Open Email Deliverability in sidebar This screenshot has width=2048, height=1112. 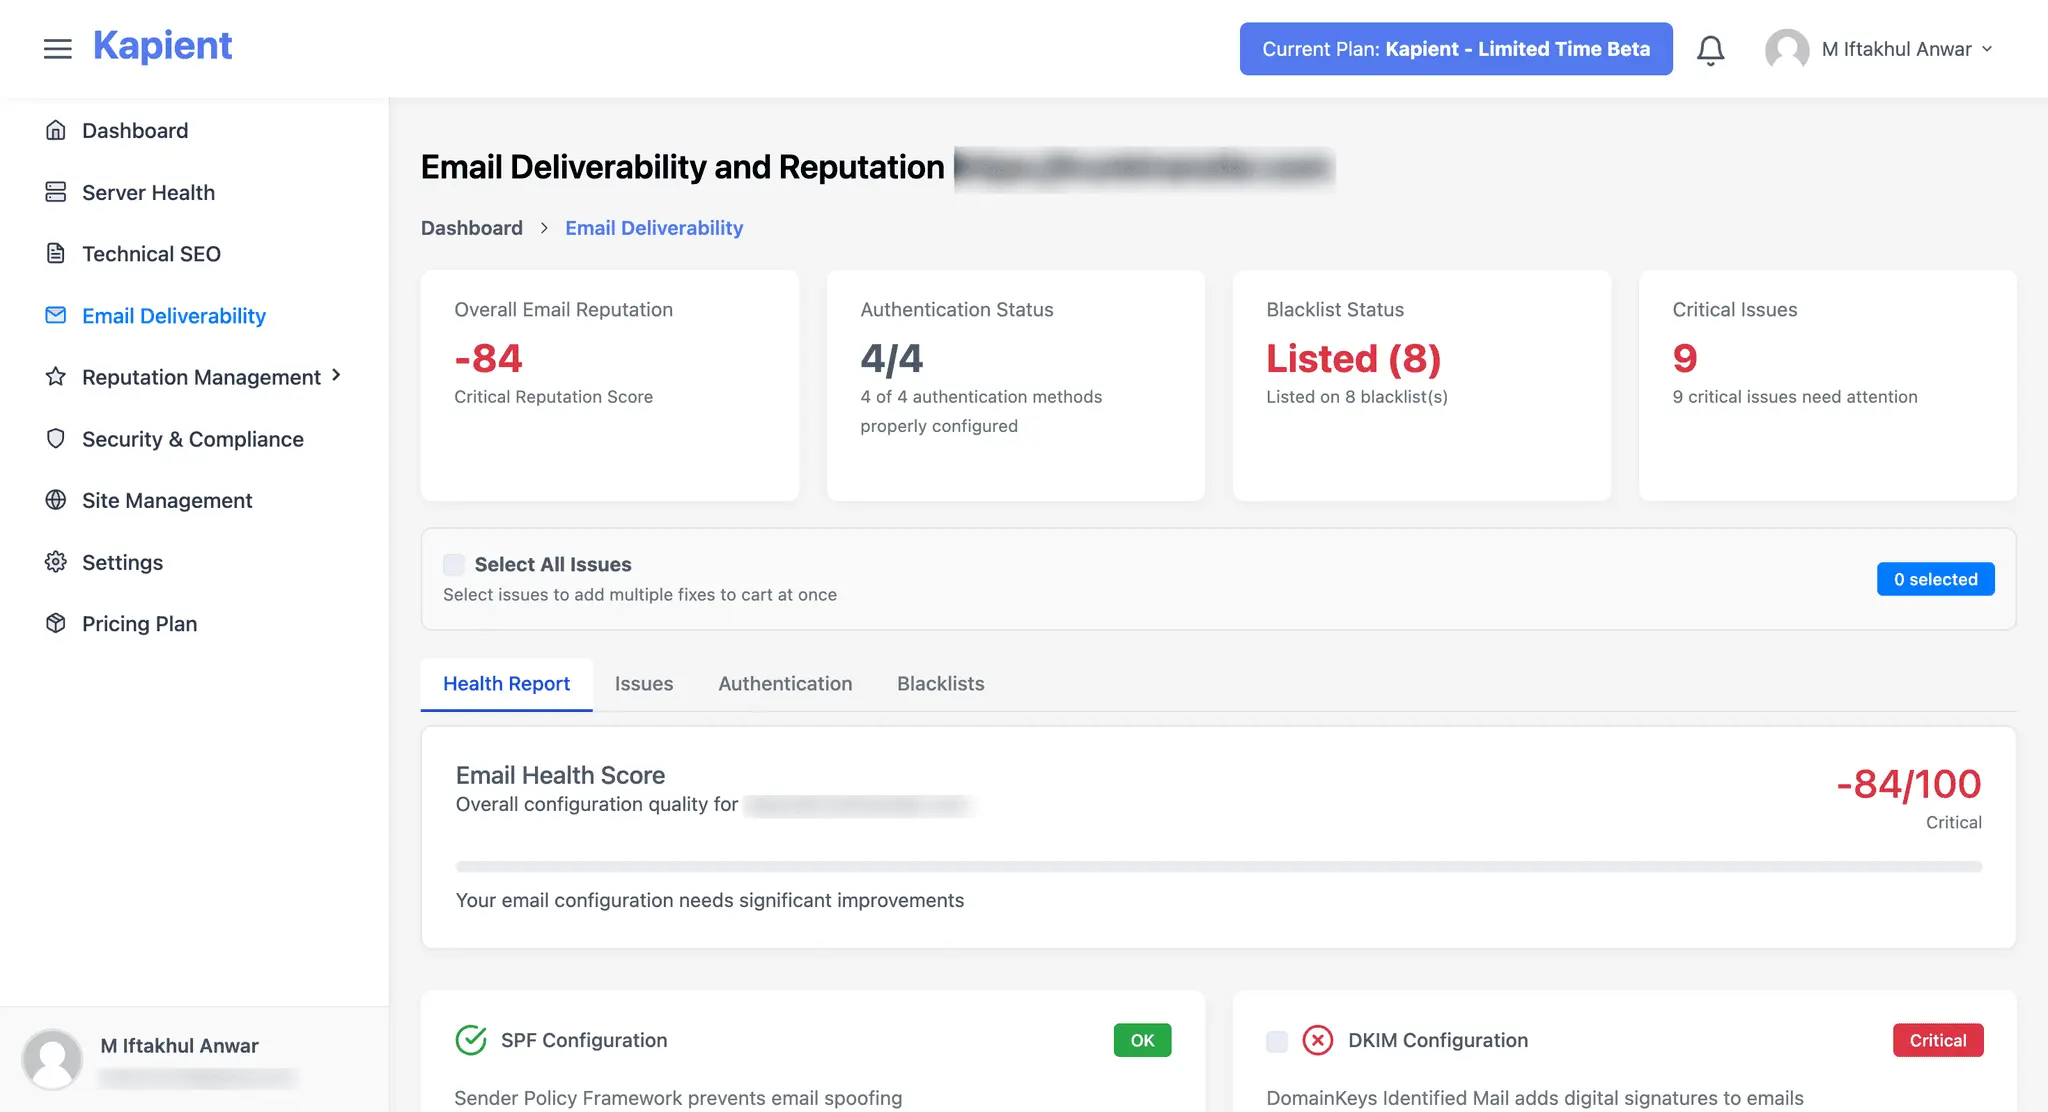tap(174, 316)
